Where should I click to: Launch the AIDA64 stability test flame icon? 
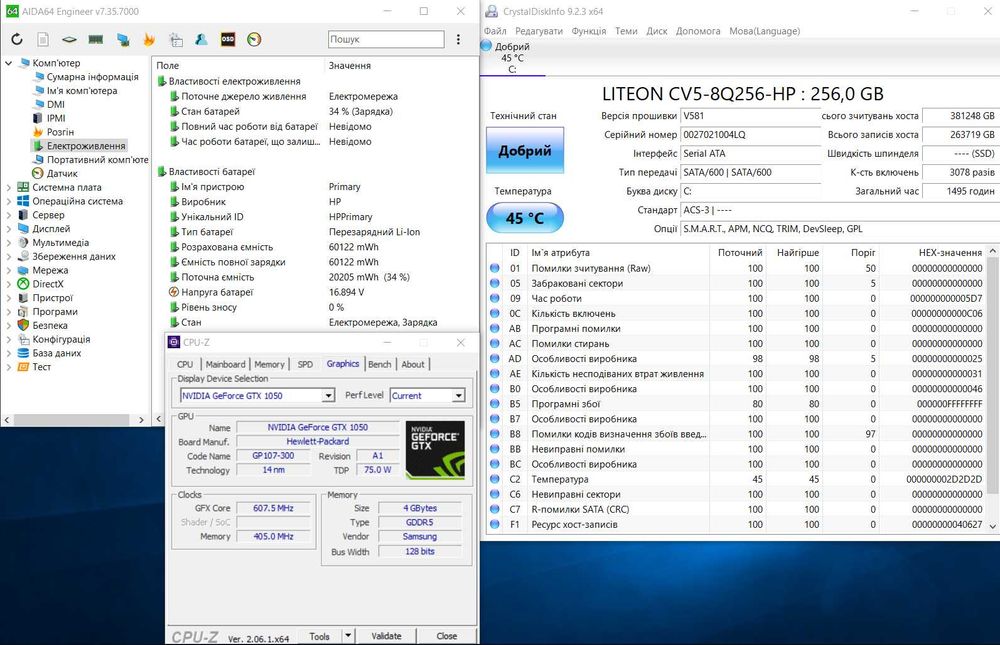point(149,40)
